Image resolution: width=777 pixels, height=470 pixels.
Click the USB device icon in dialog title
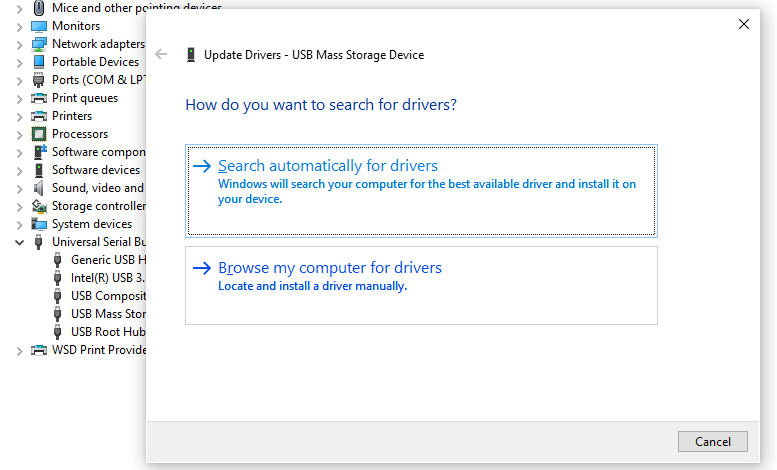click(191, 55)
